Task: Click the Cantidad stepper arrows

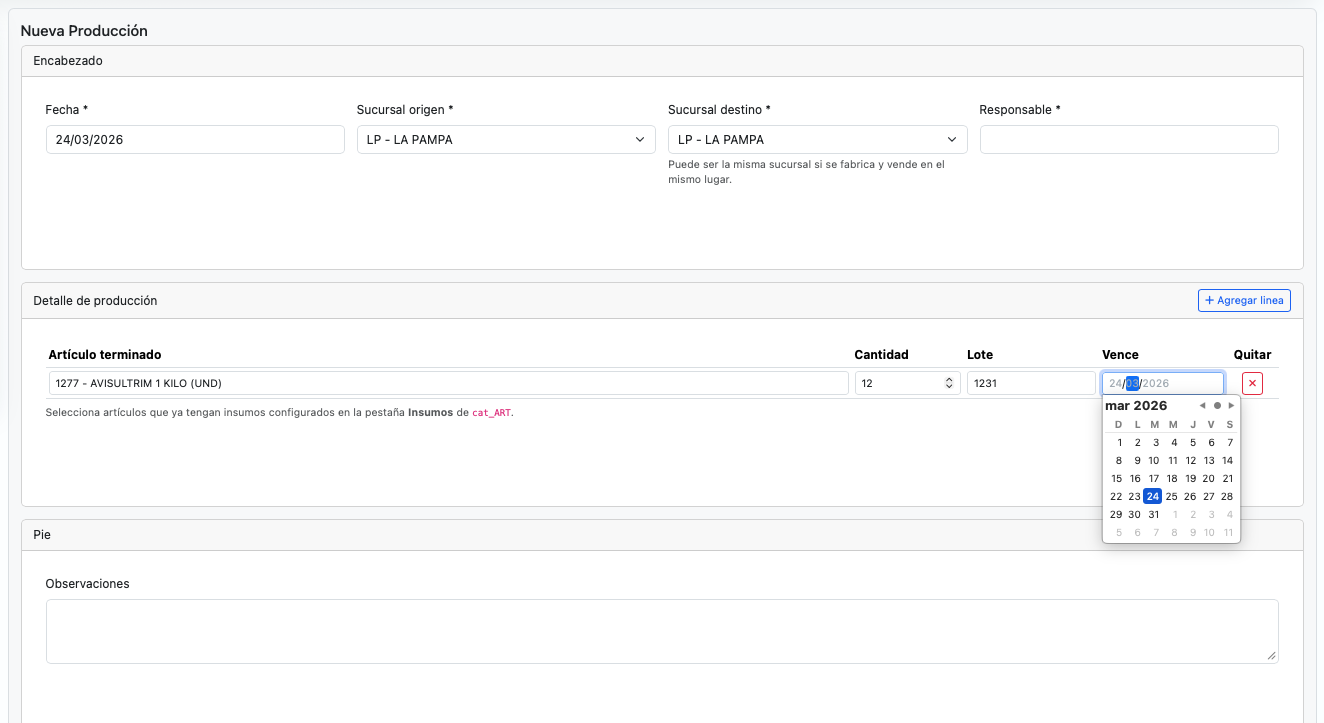Action: coord(948,383)
